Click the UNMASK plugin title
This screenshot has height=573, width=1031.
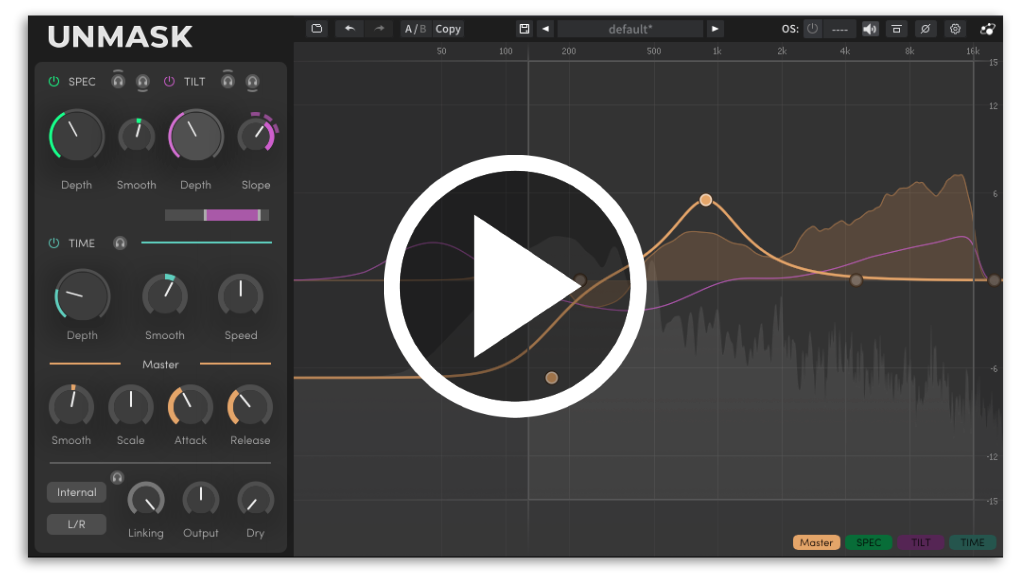(x=120, y=37)
